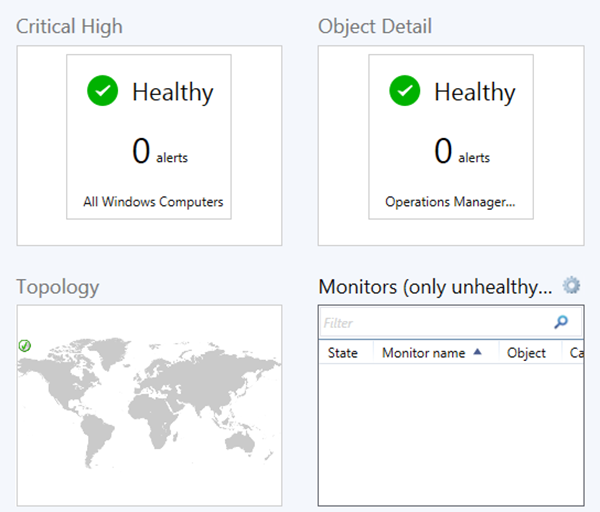
Task: Open the All Windows Computers label
Action: (153, 202)
